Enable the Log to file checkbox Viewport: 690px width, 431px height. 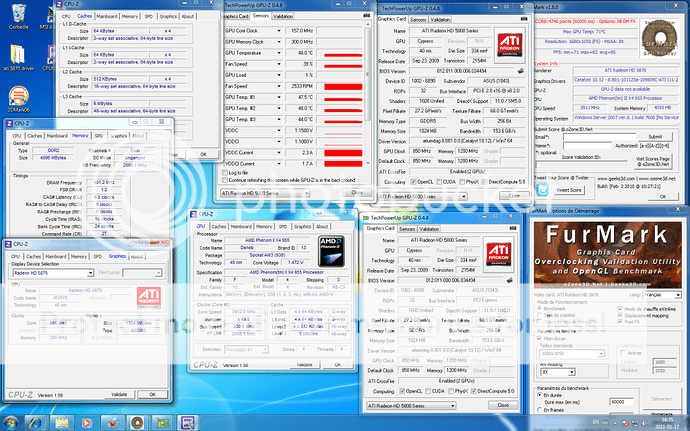click(x=226, y=171)
